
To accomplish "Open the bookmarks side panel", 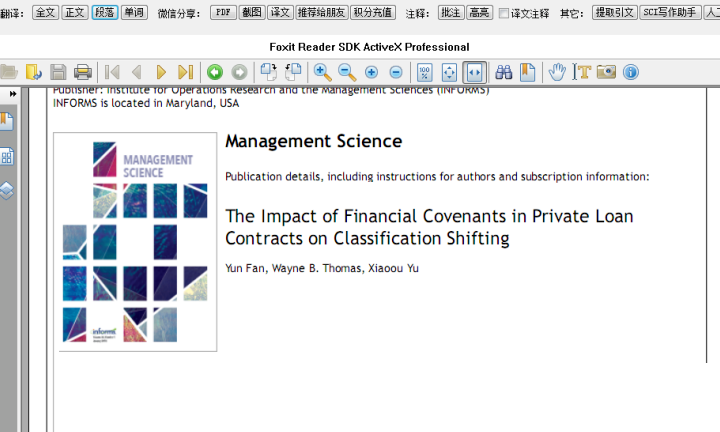I will (x=6, y=122).
